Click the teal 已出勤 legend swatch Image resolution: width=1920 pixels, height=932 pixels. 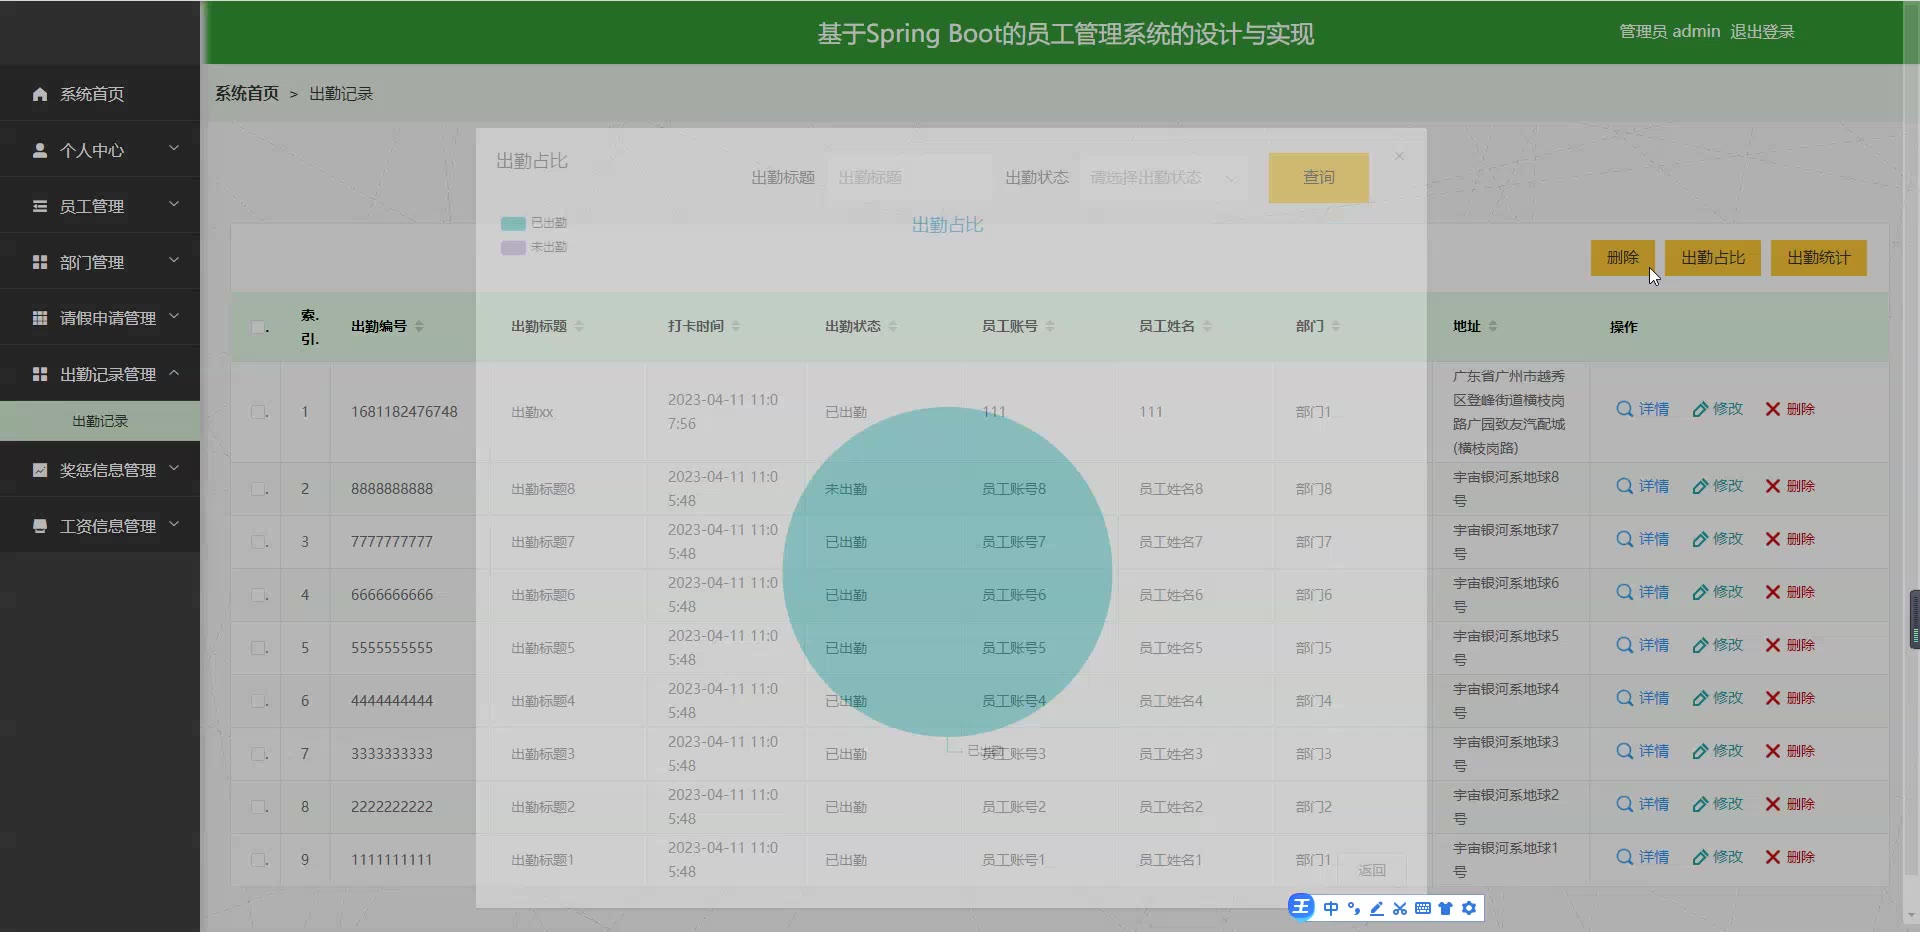(x=513, y=223)
